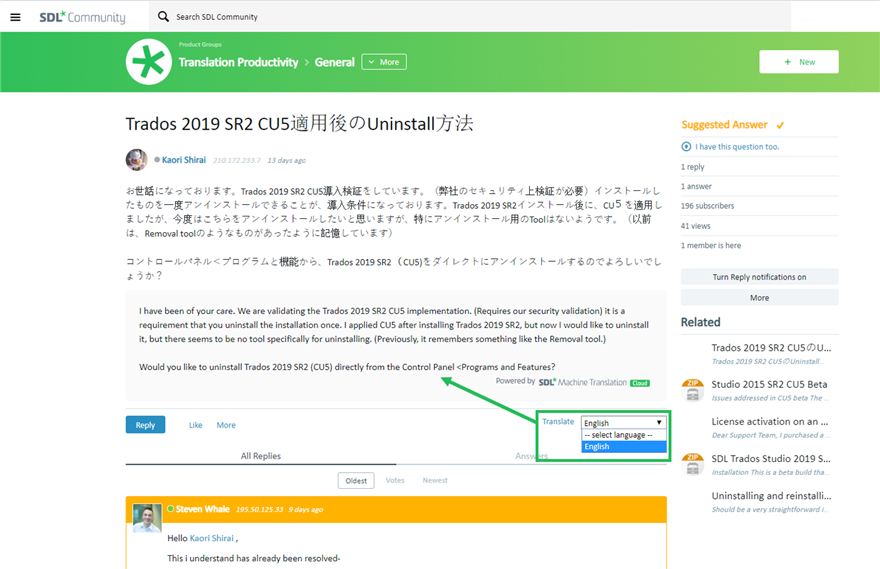880x569 pixels.
Task: Open Steven Whale's avatar picture
Action: point(147,517)
